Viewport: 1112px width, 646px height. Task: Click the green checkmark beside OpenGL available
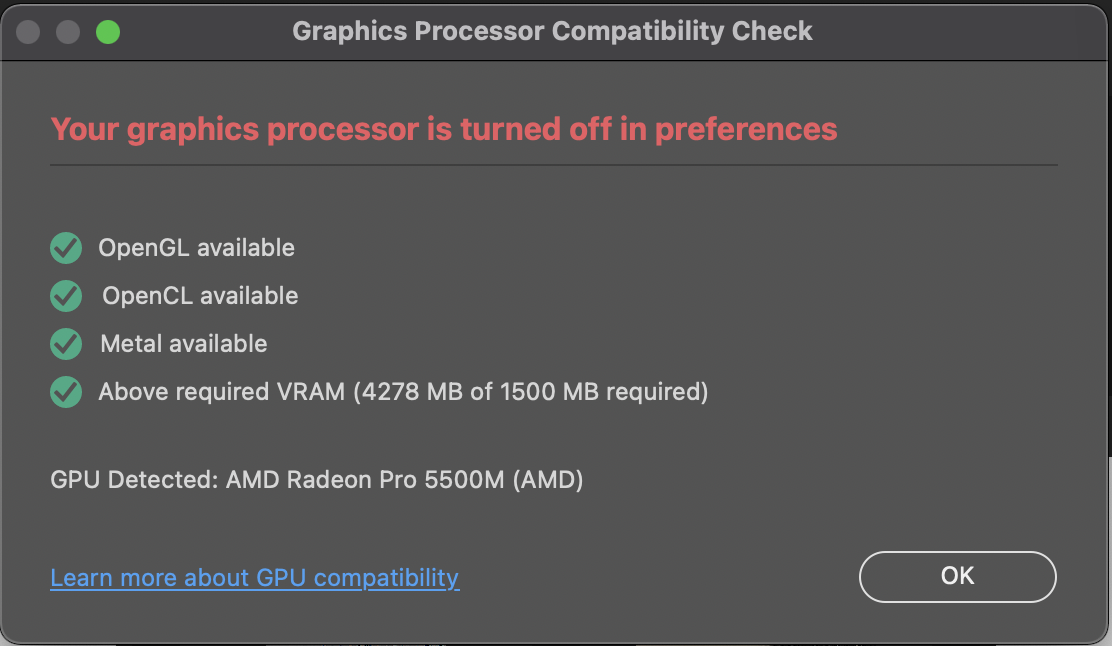point(66,247)
